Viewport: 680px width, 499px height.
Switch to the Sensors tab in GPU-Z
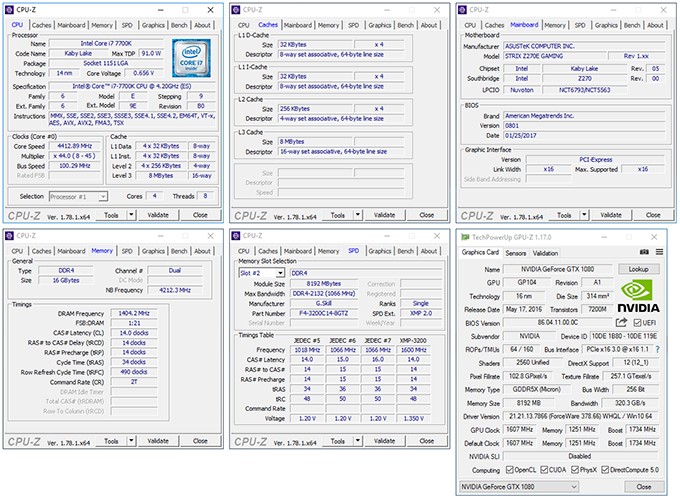[516, 253]
